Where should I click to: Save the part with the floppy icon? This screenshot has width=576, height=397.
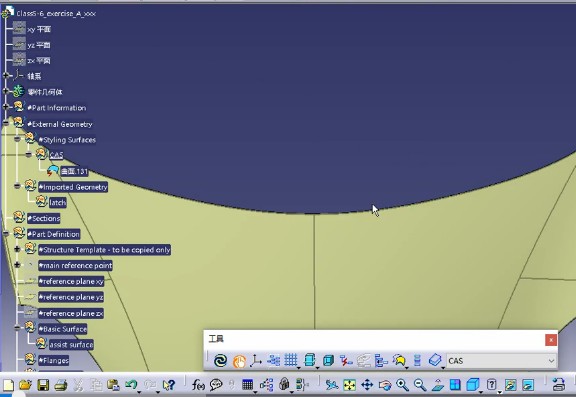(x=43, y=385)
